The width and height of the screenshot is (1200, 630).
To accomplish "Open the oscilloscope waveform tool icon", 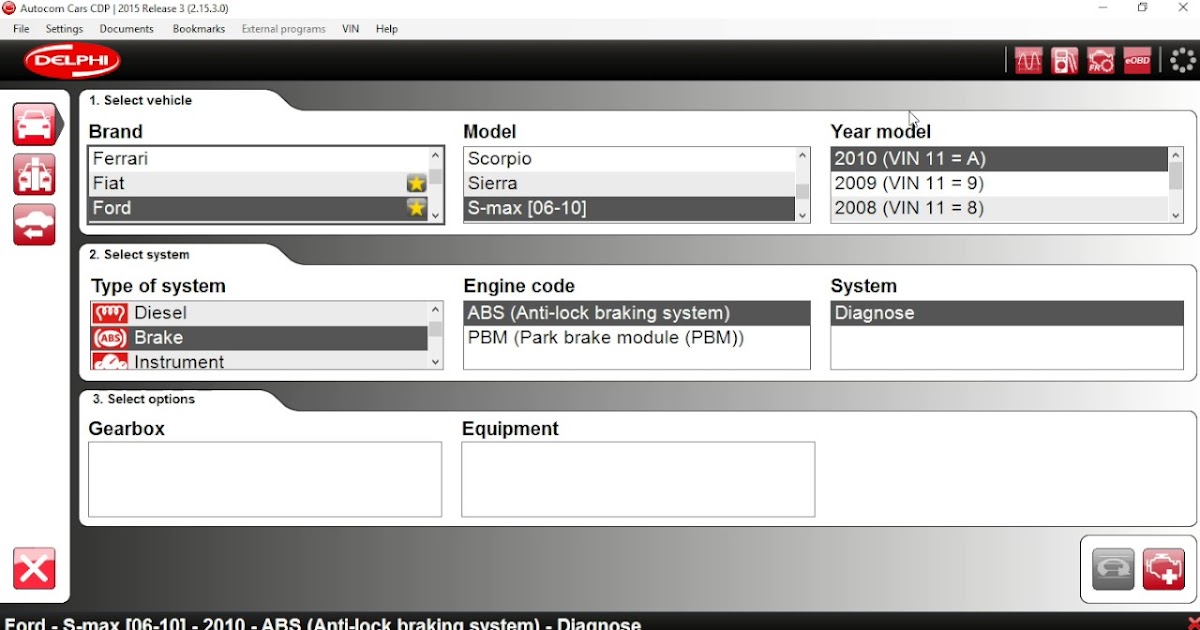I will click(x=1029, y=61).
